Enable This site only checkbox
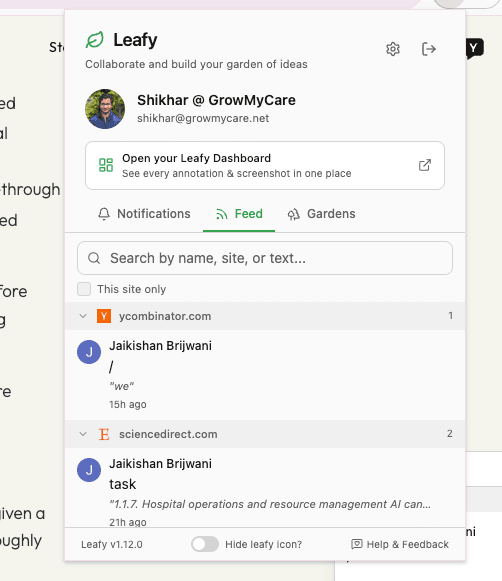Image resolution: width=502 pixels, height=581 pixels. click(x=84, y=289)
